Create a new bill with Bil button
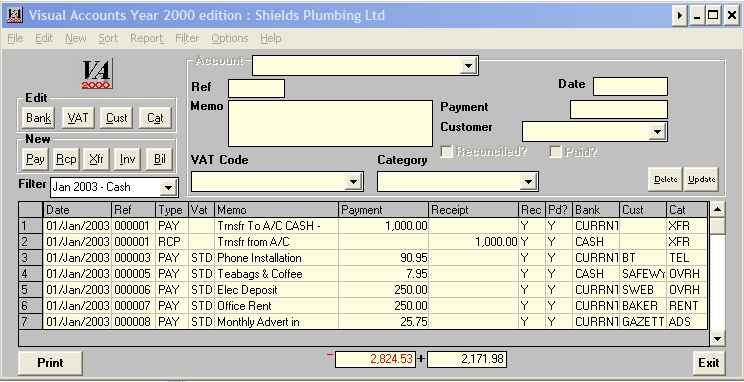Image resolution: width=744 pixels, height=382 pixels. [159, 159]
